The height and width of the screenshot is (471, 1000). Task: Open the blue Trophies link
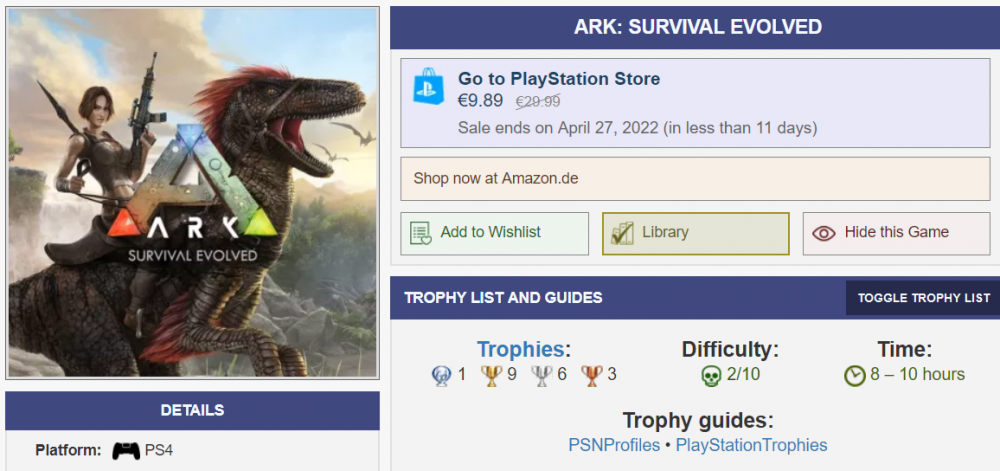[520, 350]
